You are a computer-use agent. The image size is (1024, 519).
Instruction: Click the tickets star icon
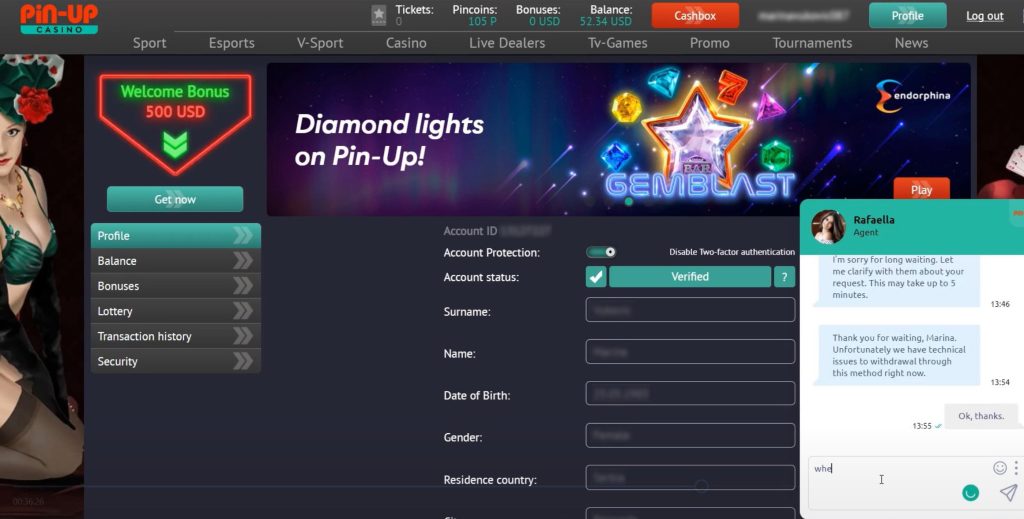click(379, 15)
